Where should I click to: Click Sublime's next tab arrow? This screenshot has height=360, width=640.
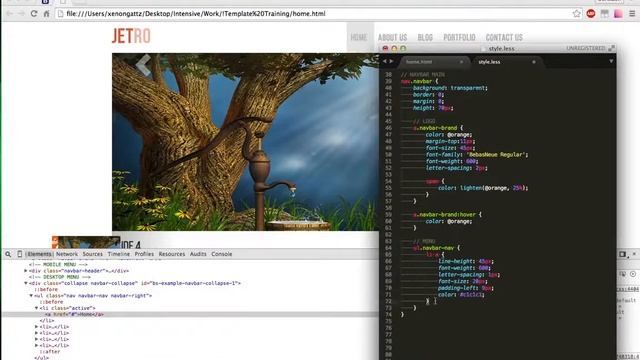point(391,62)
